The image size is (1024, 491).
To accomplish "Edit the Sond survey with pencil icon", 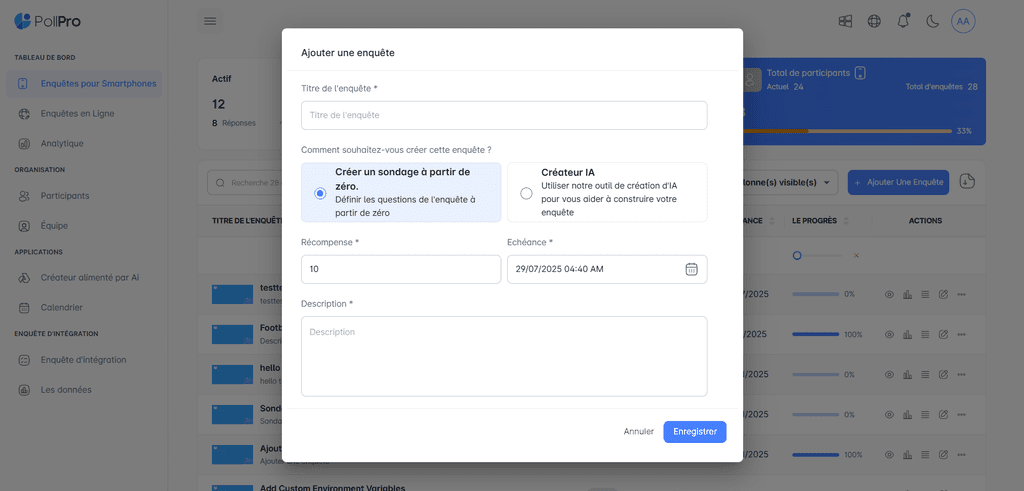I will [x=943, y=415].
